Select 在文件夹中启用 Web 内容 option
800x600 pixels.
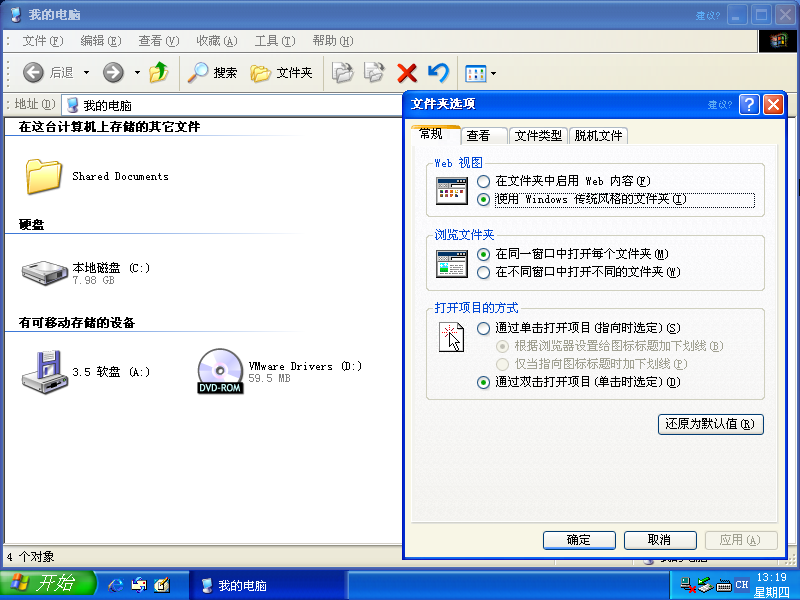[x=563, y=181]
